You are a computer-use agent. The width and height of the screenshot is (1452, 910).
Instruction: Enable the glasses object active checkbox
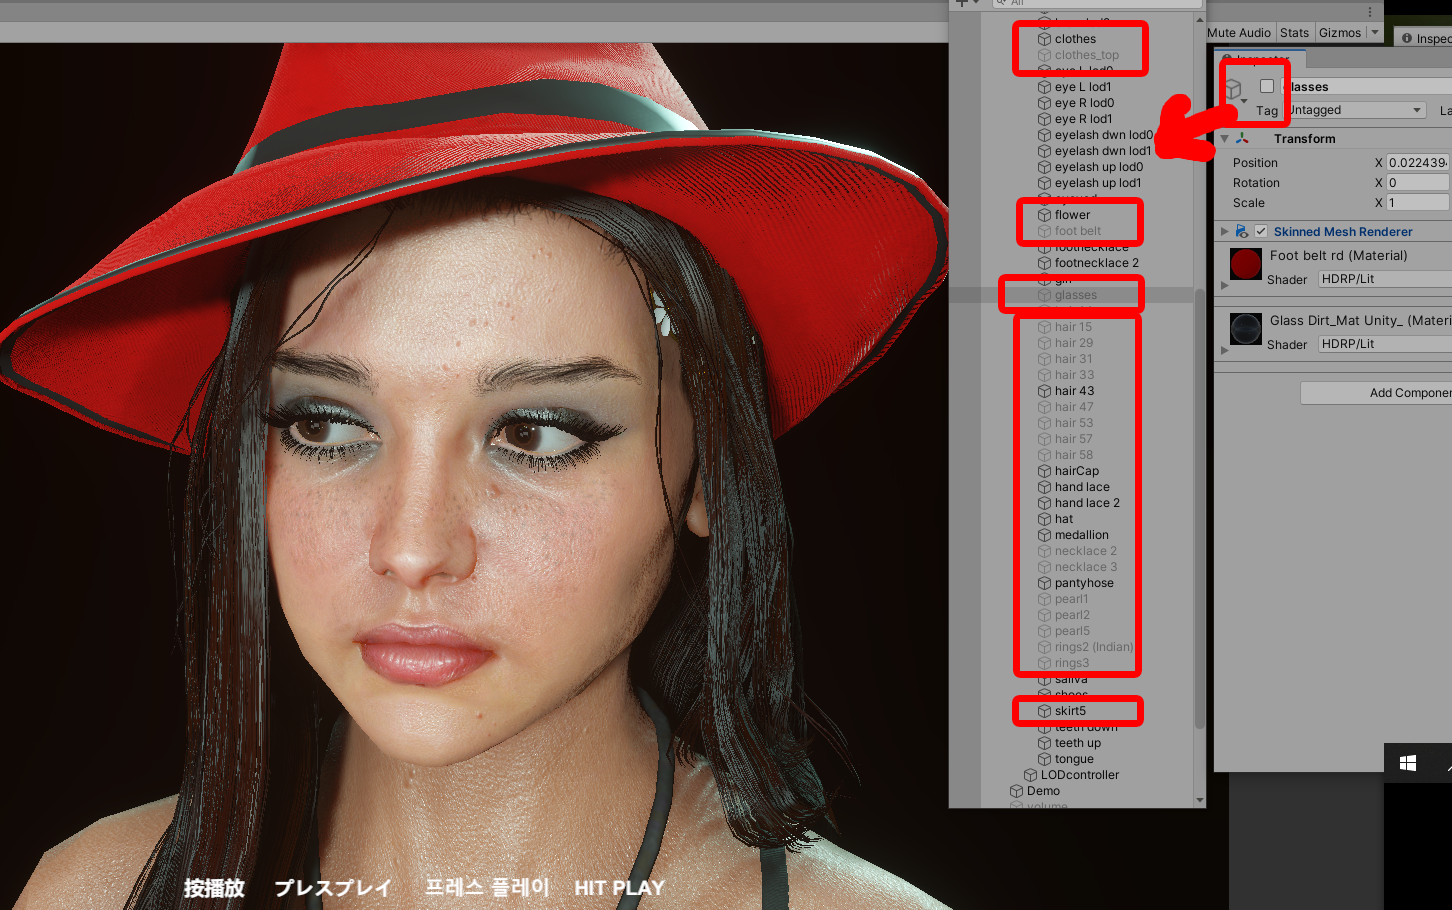(x=1267, y=86)
